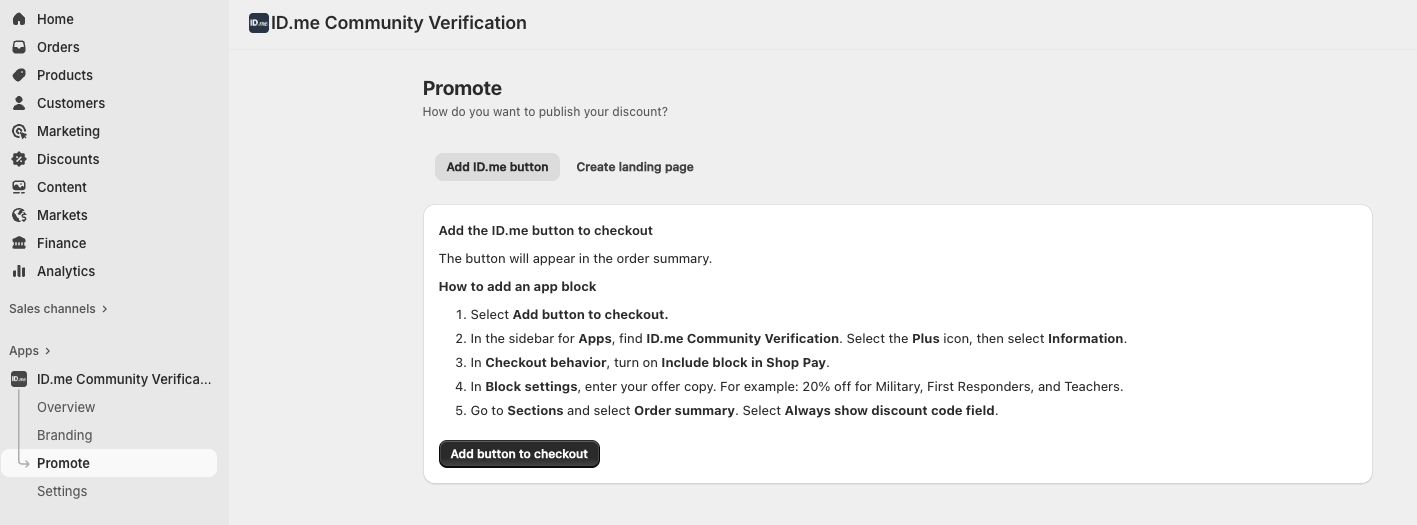The image size is (1417, 525).
Task: Open the Markets globe icon
Action: [x=19, y=215]
